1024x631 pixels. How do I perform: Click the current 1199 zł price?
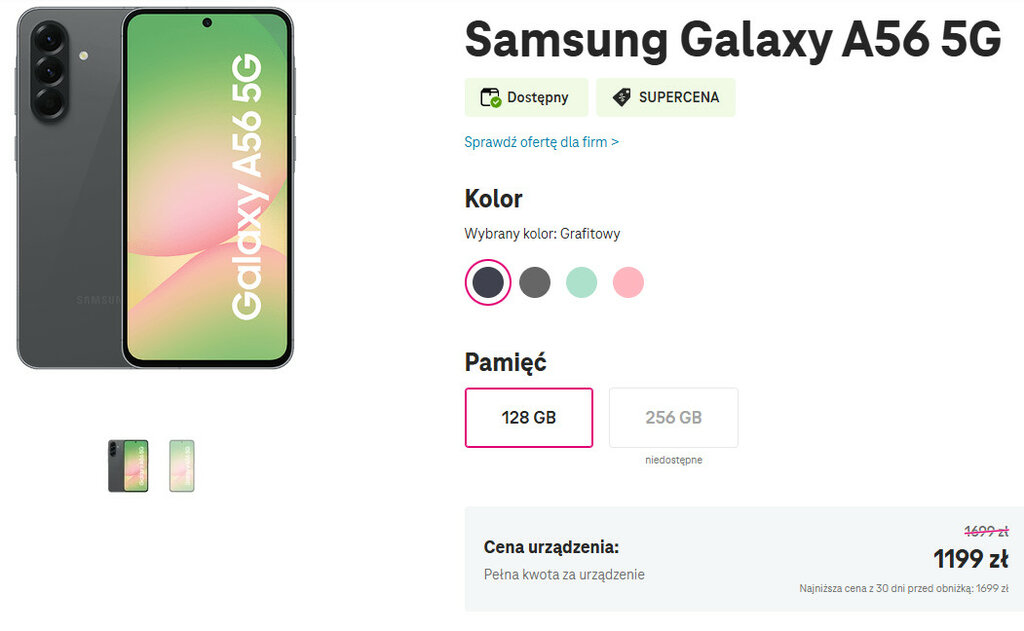[x=970, y=558]
